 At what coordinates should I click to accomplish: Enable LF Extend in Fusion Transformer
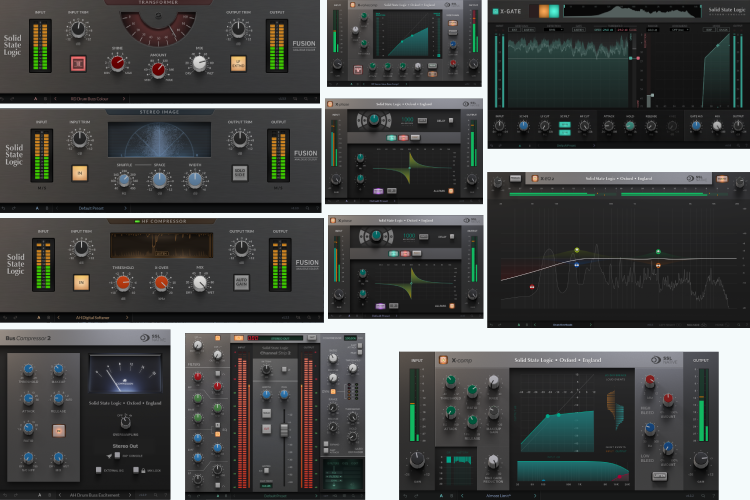click(238, 63)
